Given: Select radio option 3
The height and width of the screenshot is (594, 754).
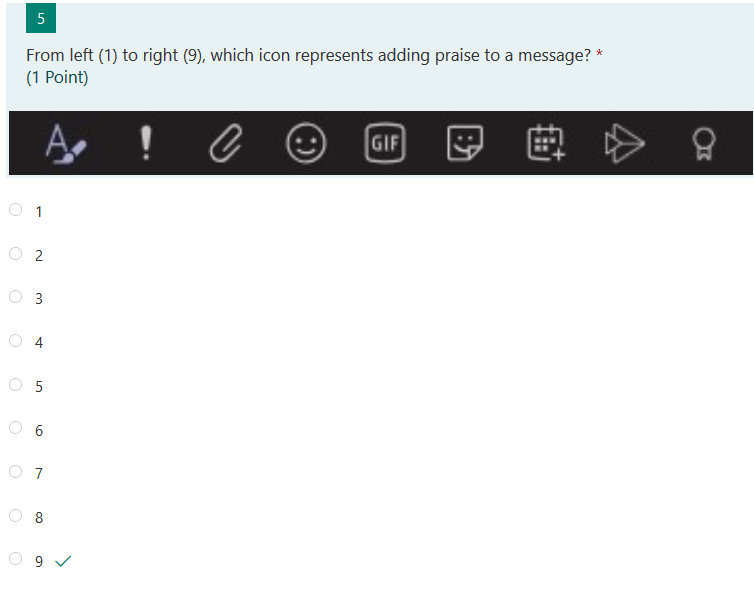Looking at the screenshot, I should pyautogui.click(x=15, y=297).
